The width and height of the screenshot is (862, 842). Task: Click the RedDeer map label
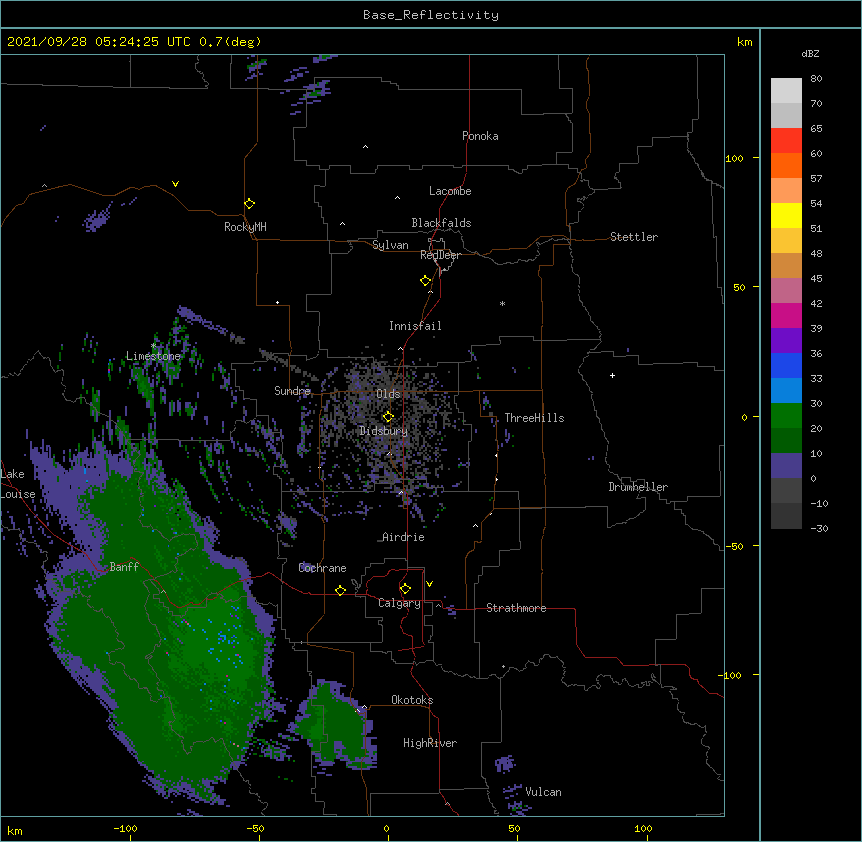click(440, 255)
